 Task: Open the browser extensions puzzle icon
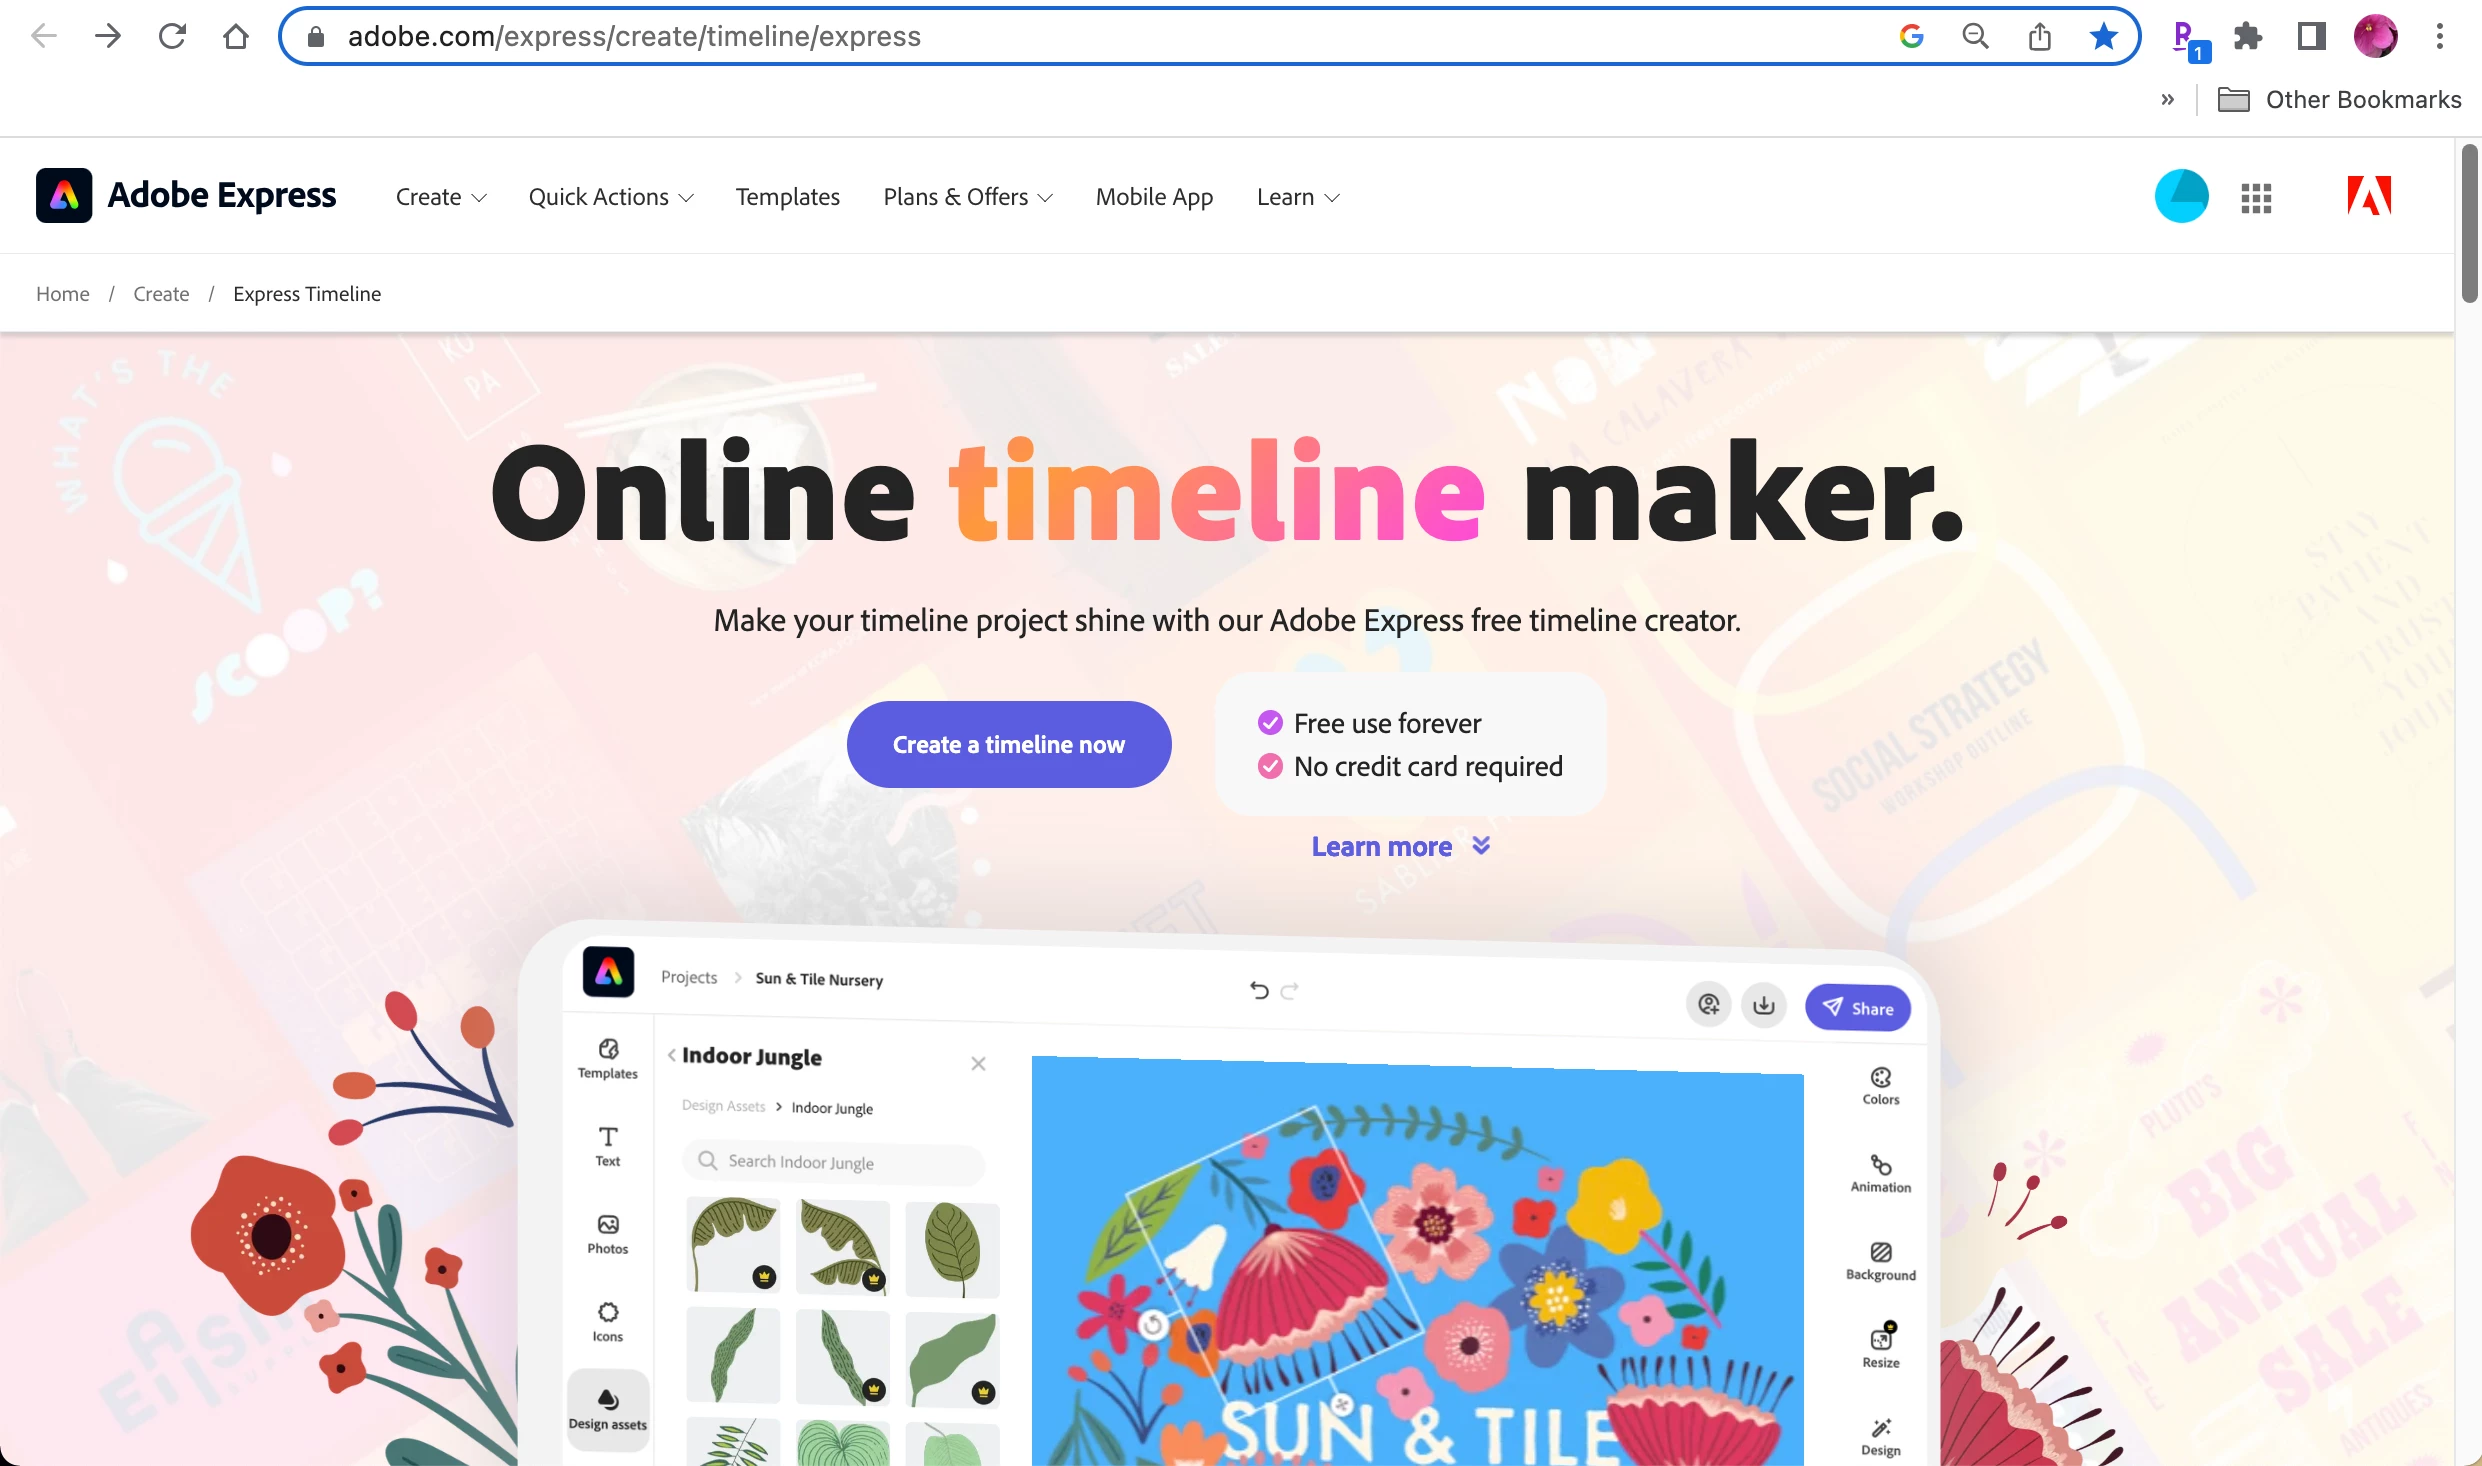click(x=2248, y=37)
